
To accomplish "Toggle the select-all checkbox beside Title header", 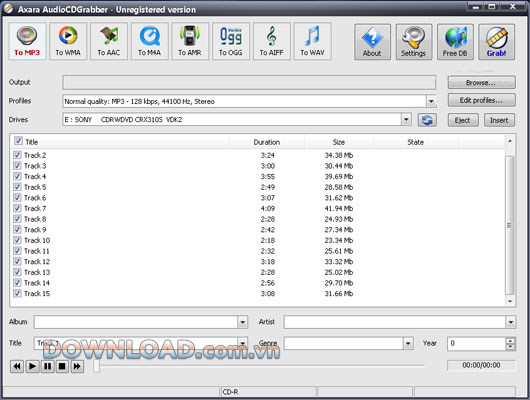I will pyautogui.click(x=18, y=141).
